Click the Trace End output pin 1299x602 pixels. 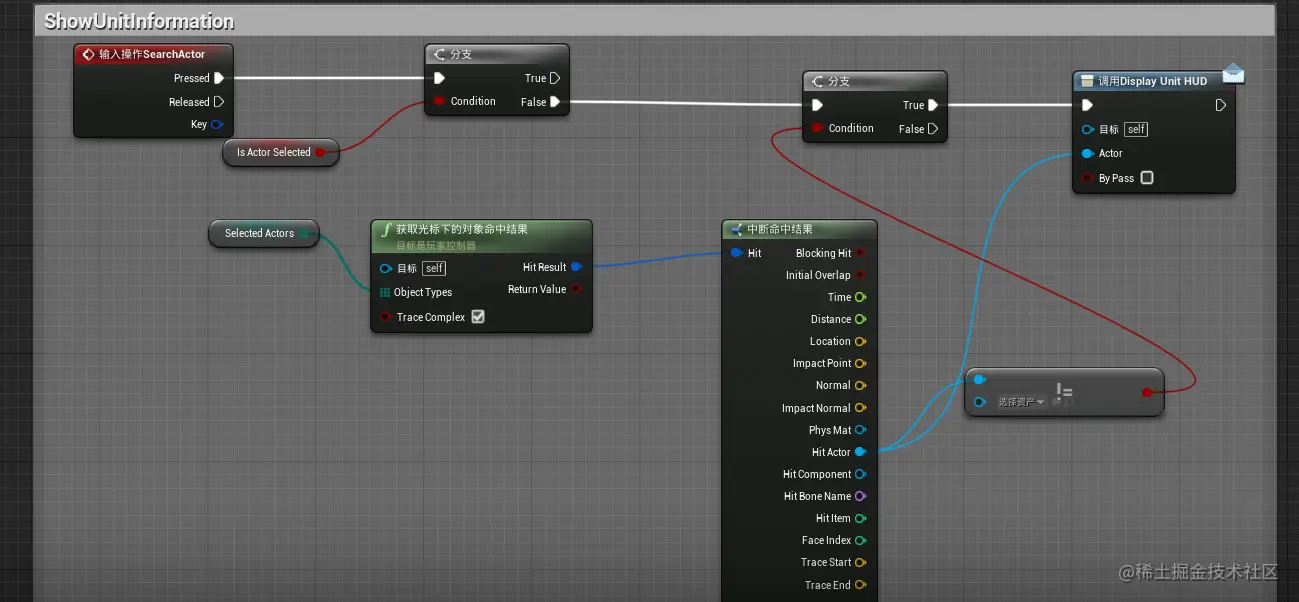pyautogui.click(x=861, y=585)
